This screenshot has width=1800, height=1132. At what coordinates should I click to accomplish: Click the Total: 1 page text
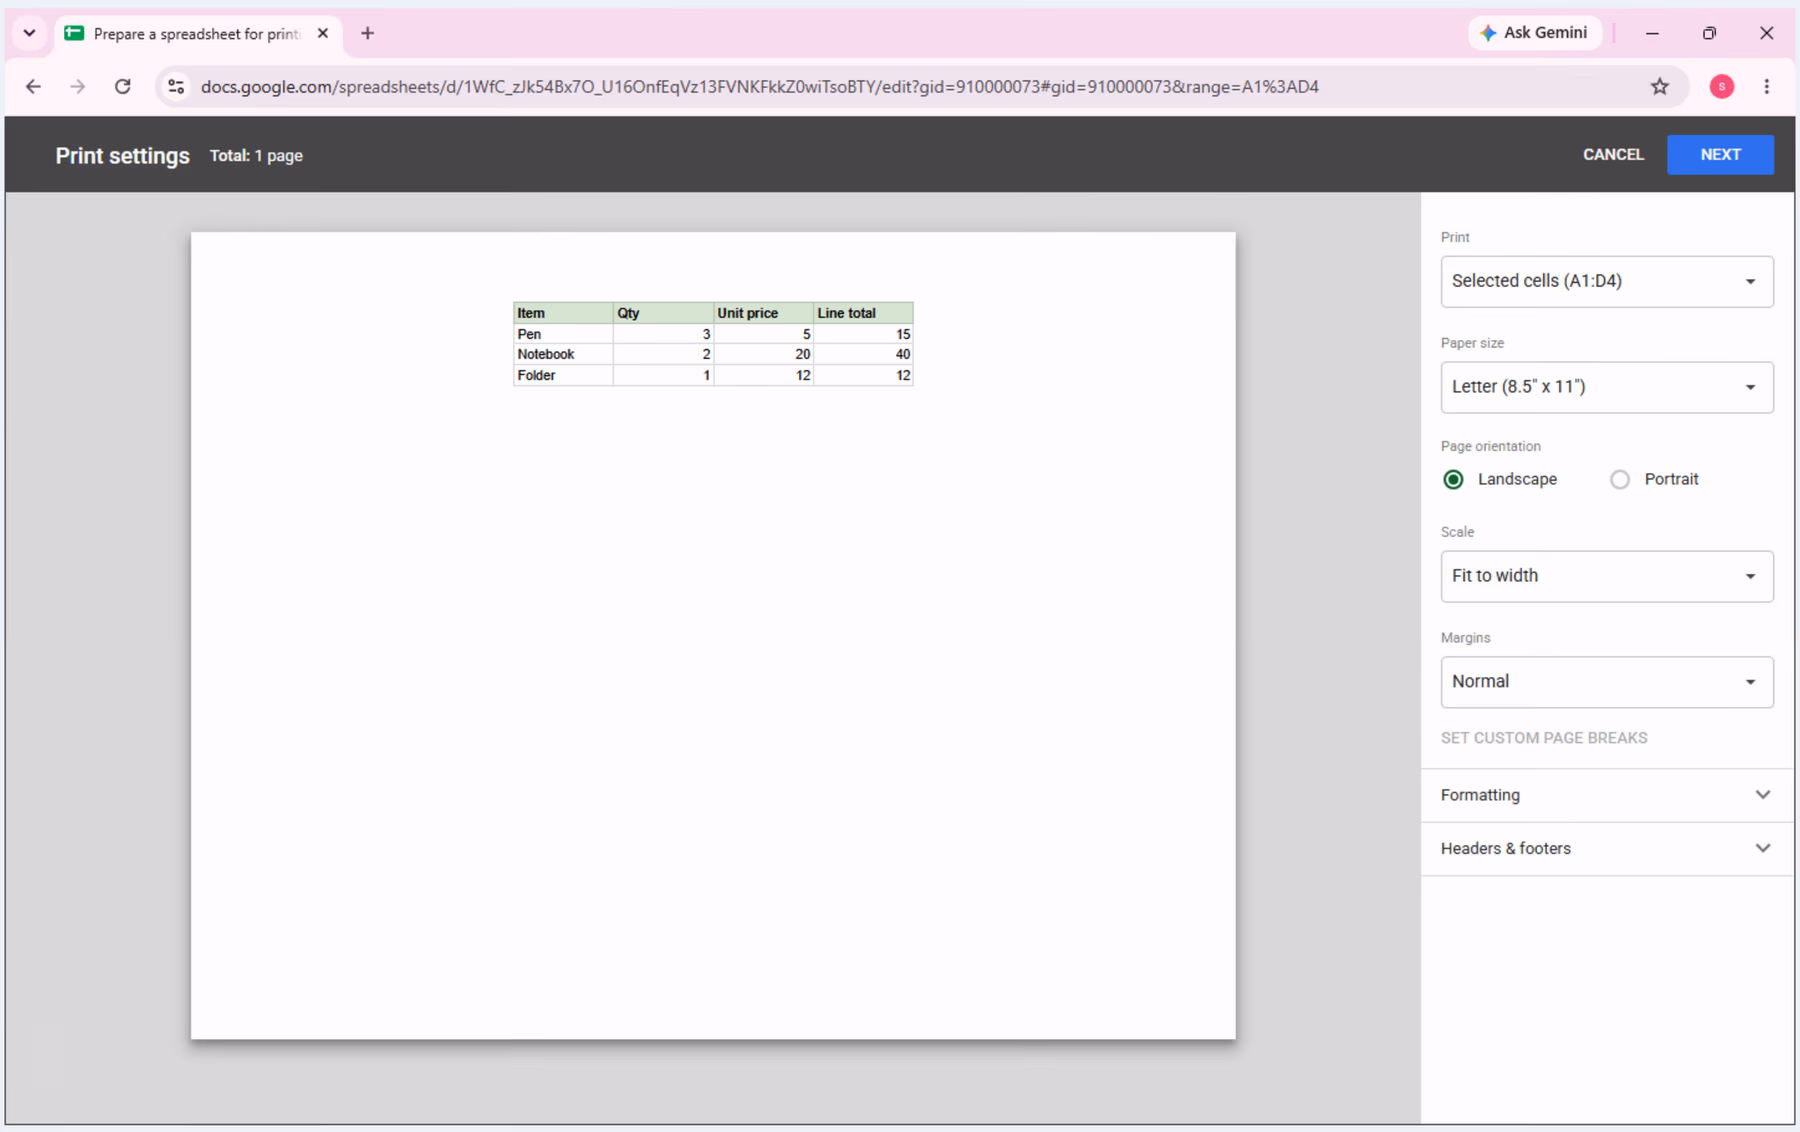(x=256, y=156)
